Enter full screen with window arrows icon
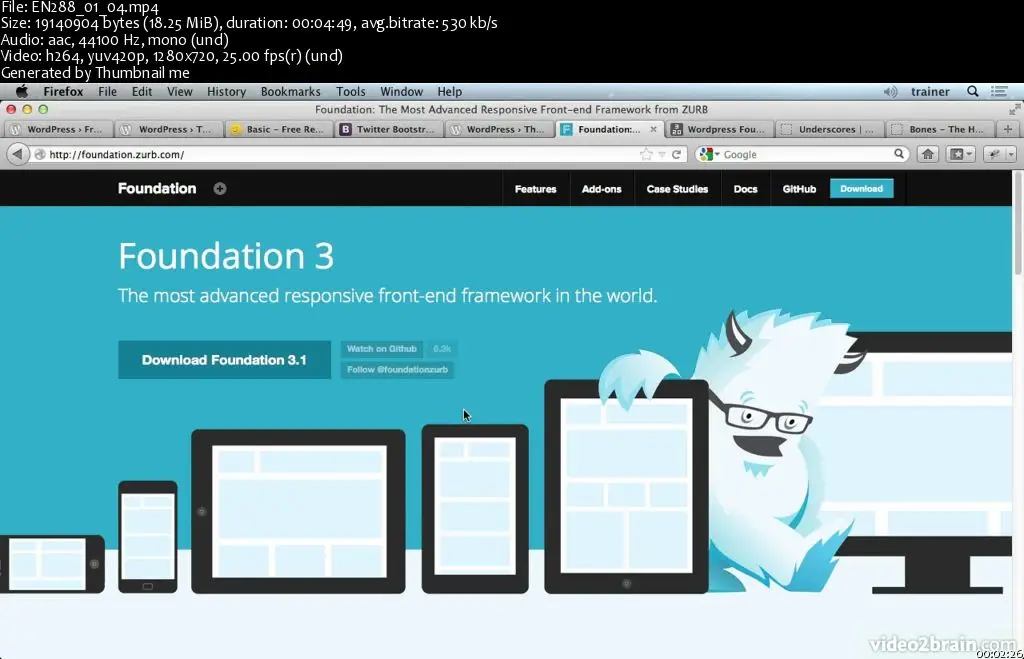This screenshot has height=659, width=1024. tap(1014, 109)
